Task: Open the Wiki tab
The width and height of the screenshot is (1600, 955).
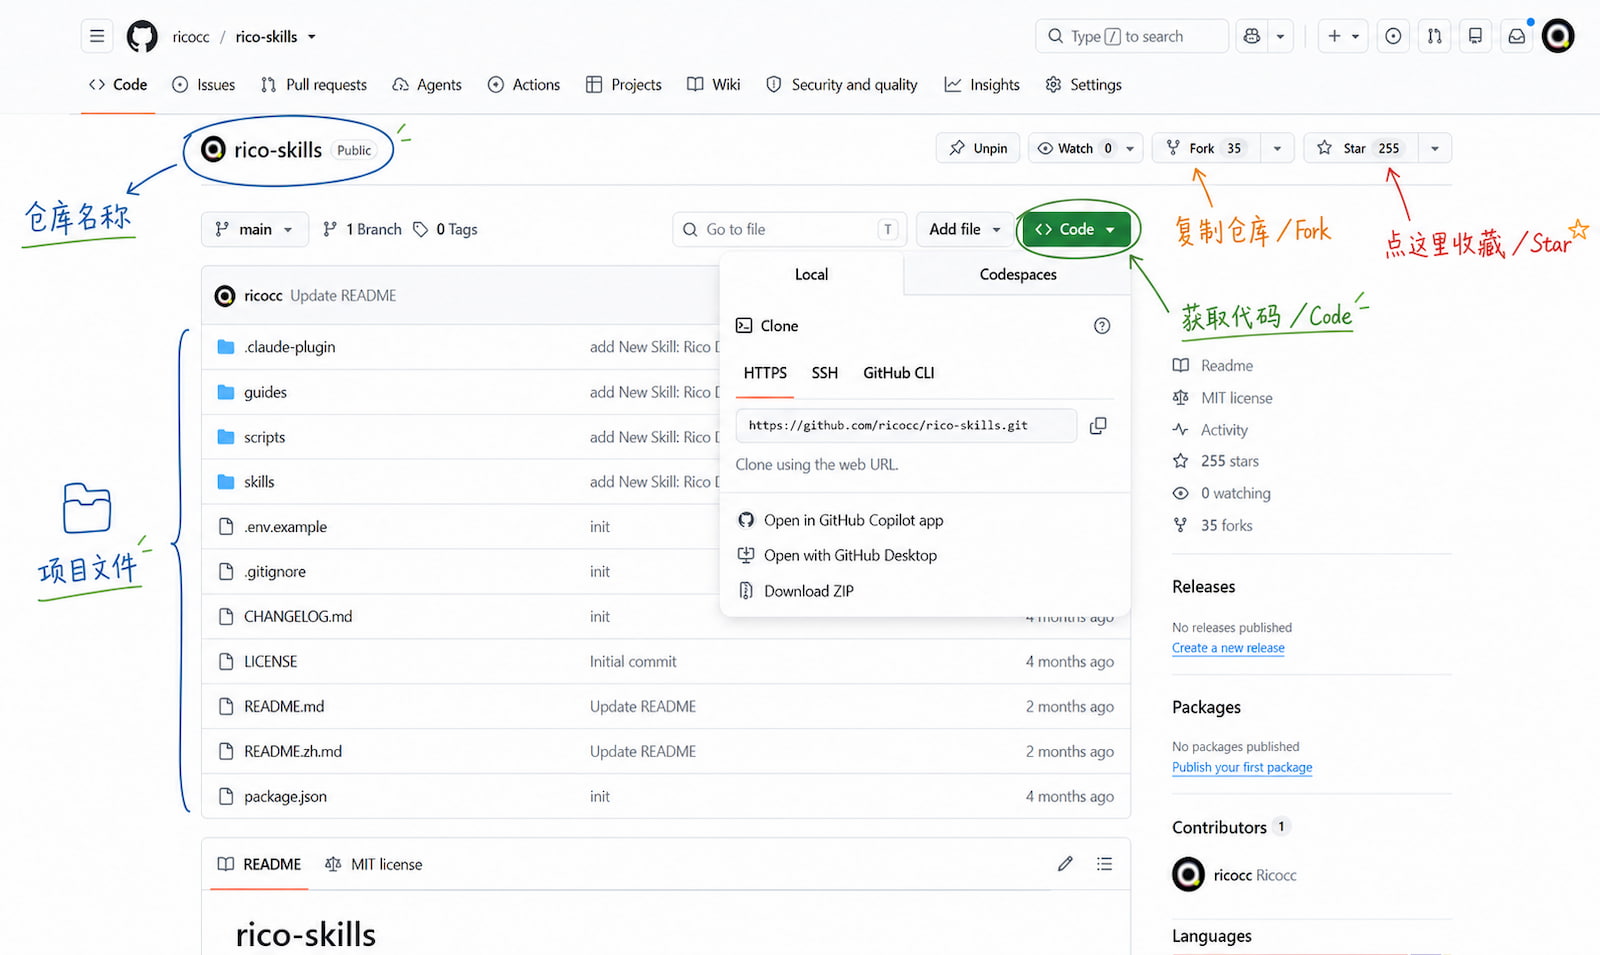Action: tap(714, 85)
